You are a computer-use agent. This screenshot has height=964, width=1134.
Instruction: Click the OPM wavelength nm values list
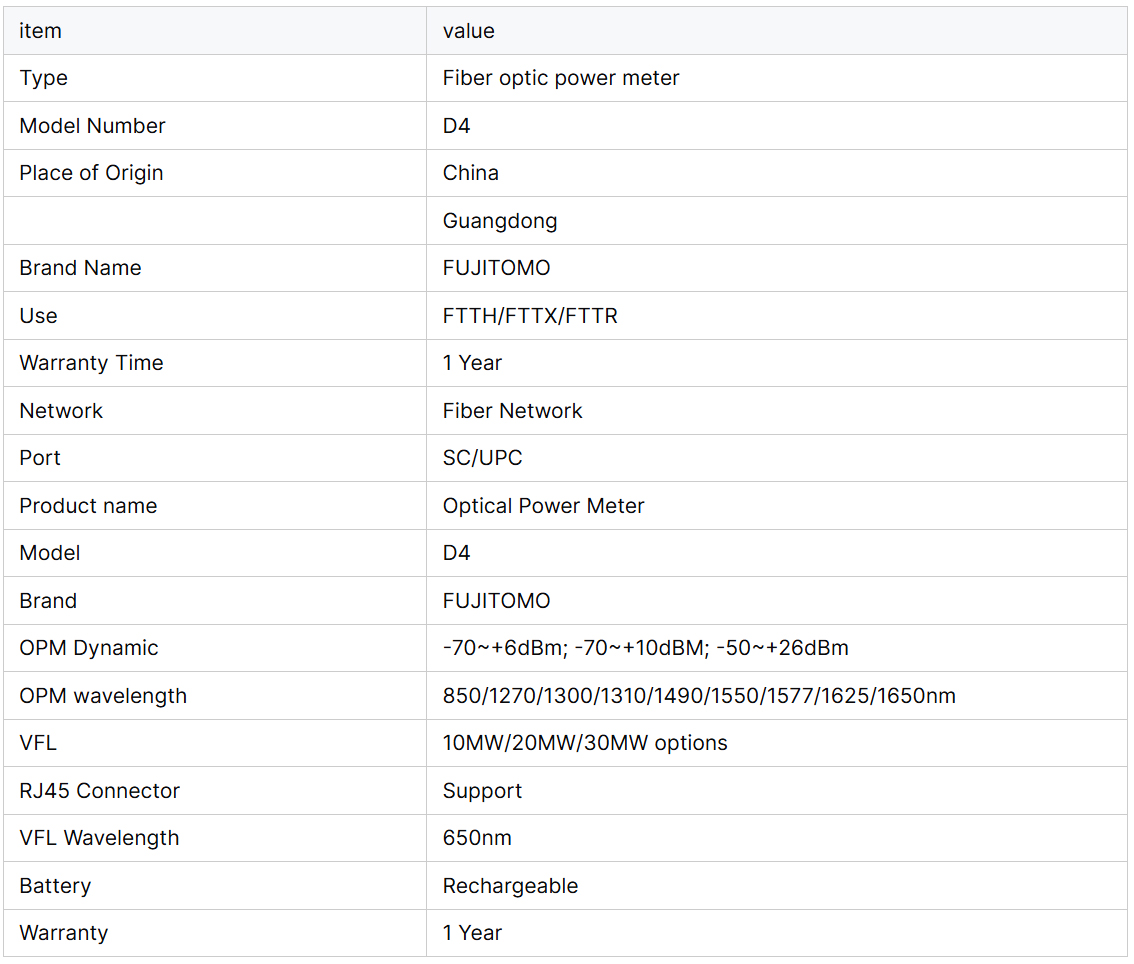(698, 696)
